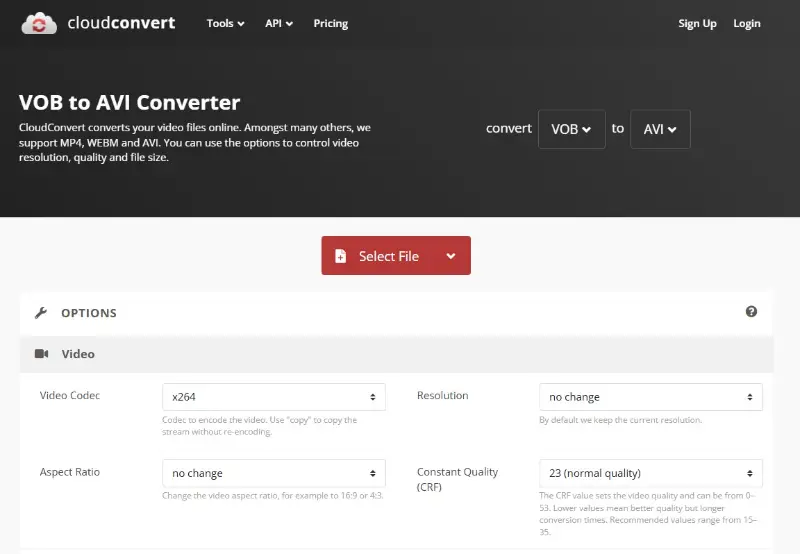The height and width of the screenshot is (554, 800).
Task: Click the OPTIONS heading text
Action: tap(89, 313)
